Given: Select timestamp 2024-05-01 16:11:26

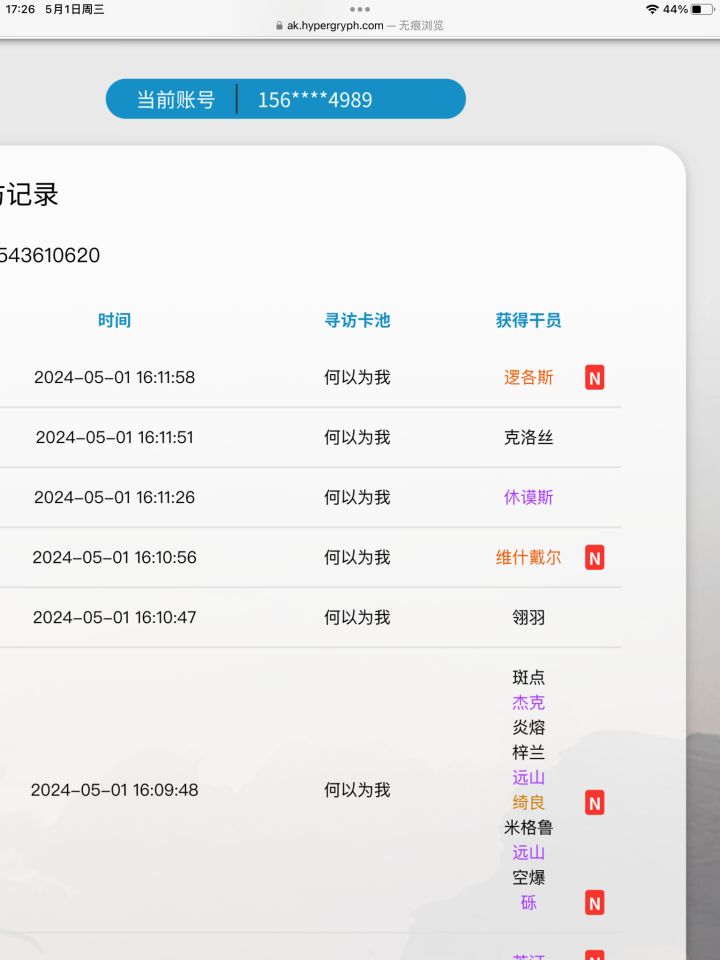Looking at the screenshot, I should coord(114,497).
